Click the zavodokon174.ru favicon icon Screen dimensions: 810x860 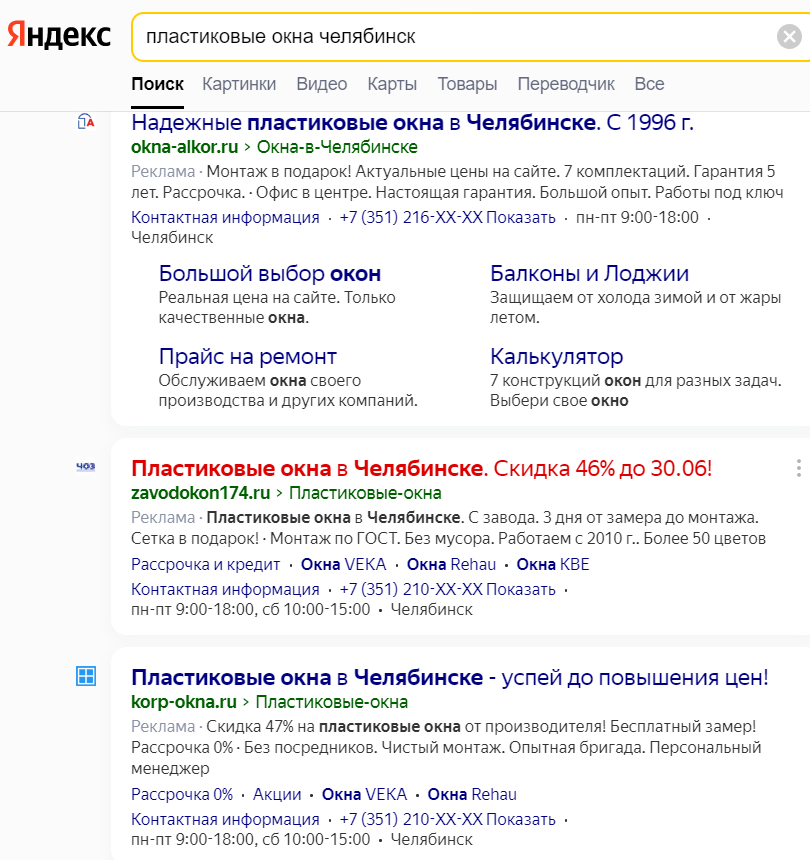(x=86, y=466)
